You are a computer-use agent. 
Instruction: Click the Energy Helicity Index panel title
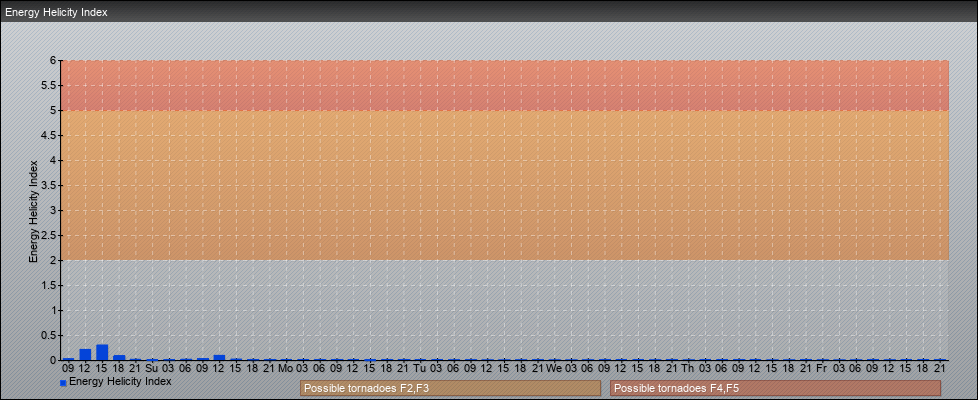coord(56,12)
